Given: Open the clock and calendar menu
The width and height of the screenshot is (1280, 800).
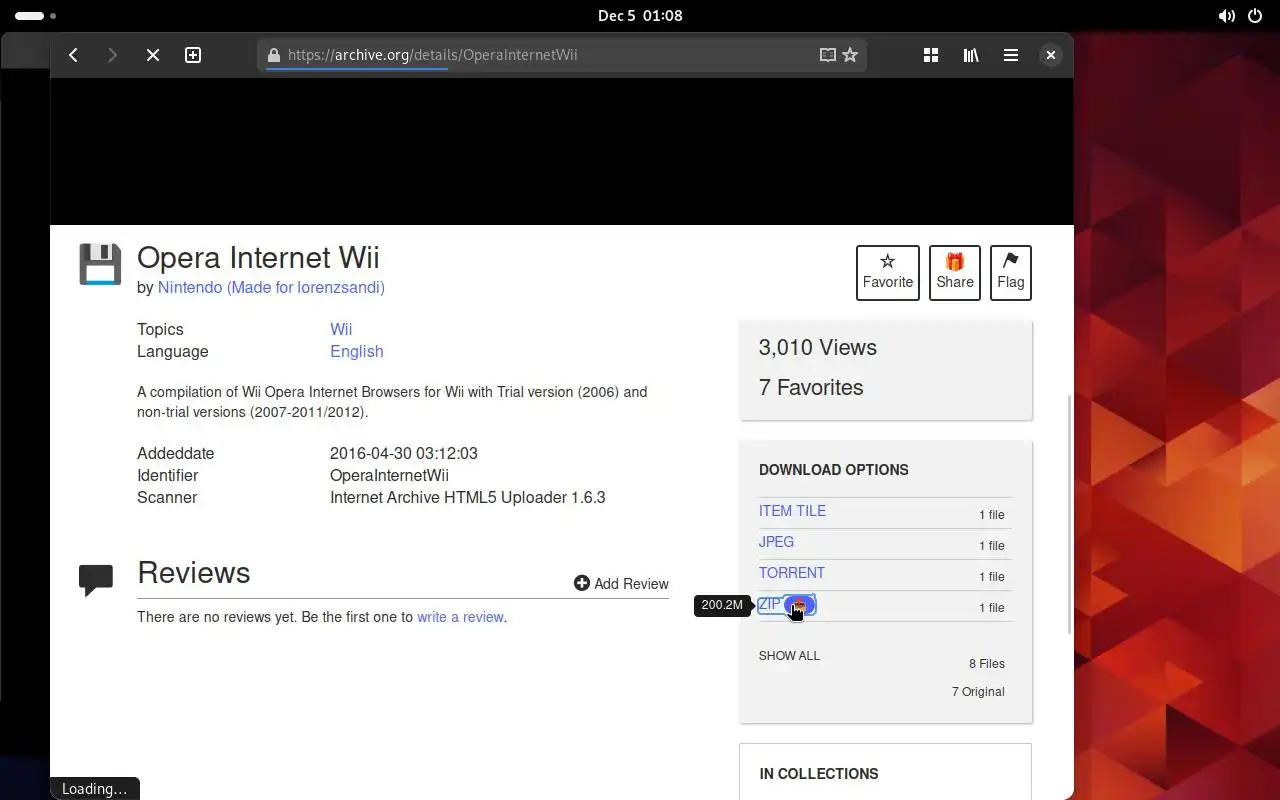Looking at the screenshot, I should (640, 16).
